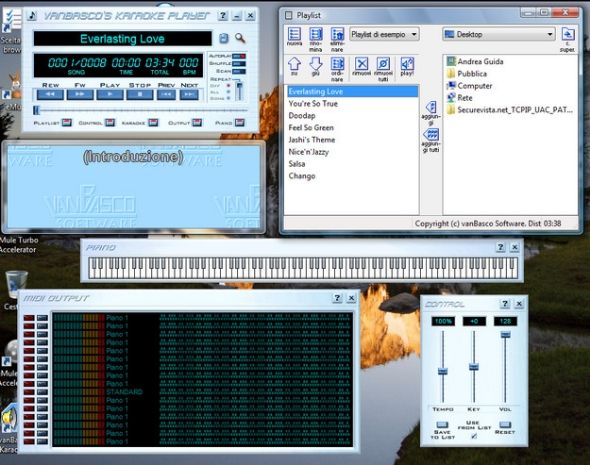The image size is (590, 465).
Task: Click the help '?' button of MIDI Output
Action: pos(337,298)
